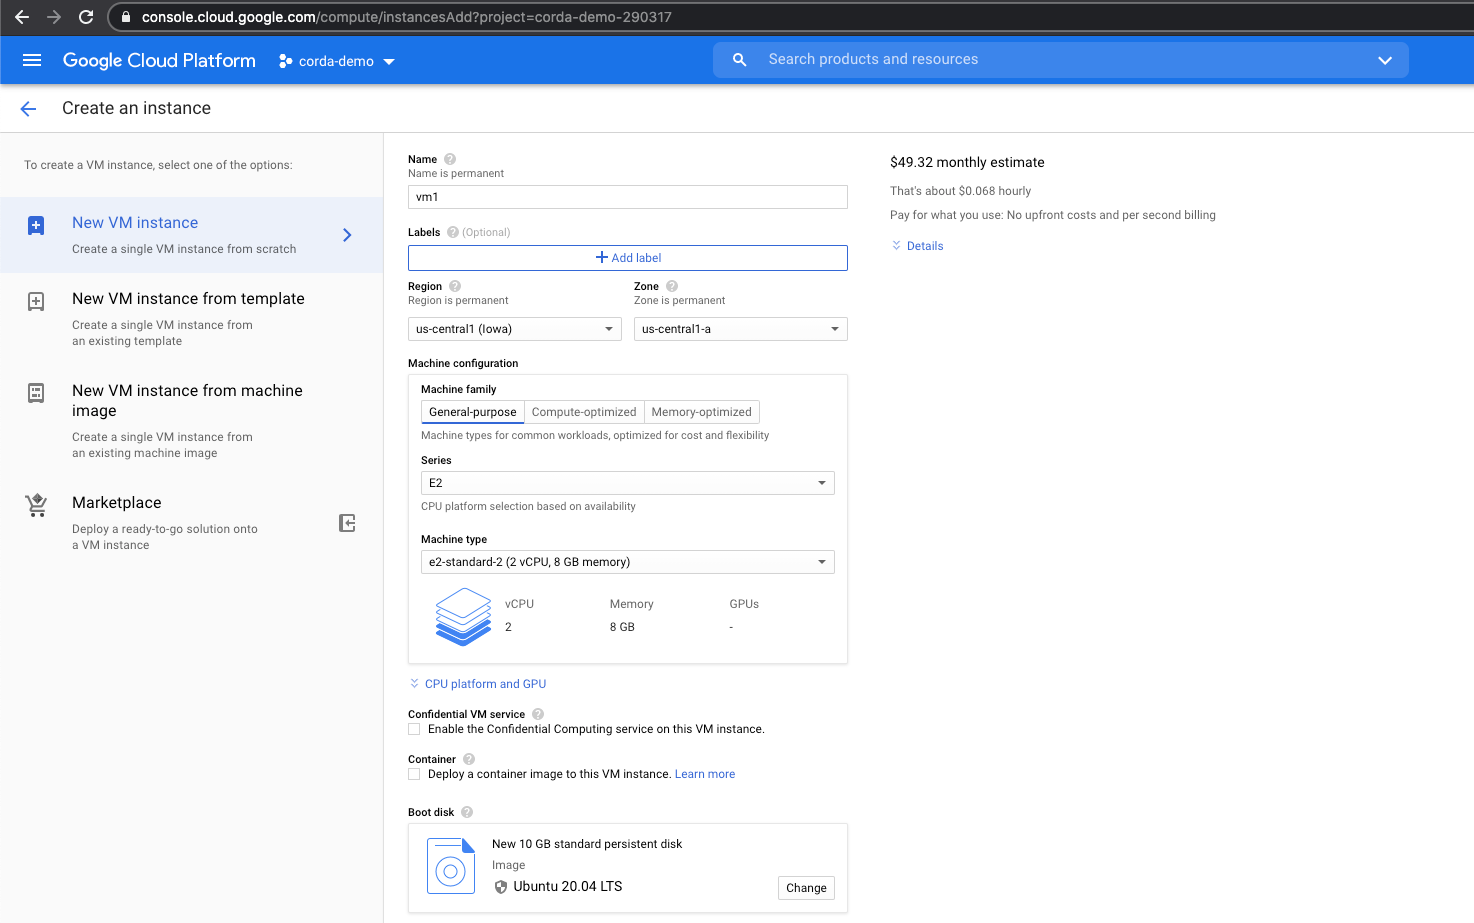
Task: Click the search magnifier icon
Action: (x=740, y=60)
